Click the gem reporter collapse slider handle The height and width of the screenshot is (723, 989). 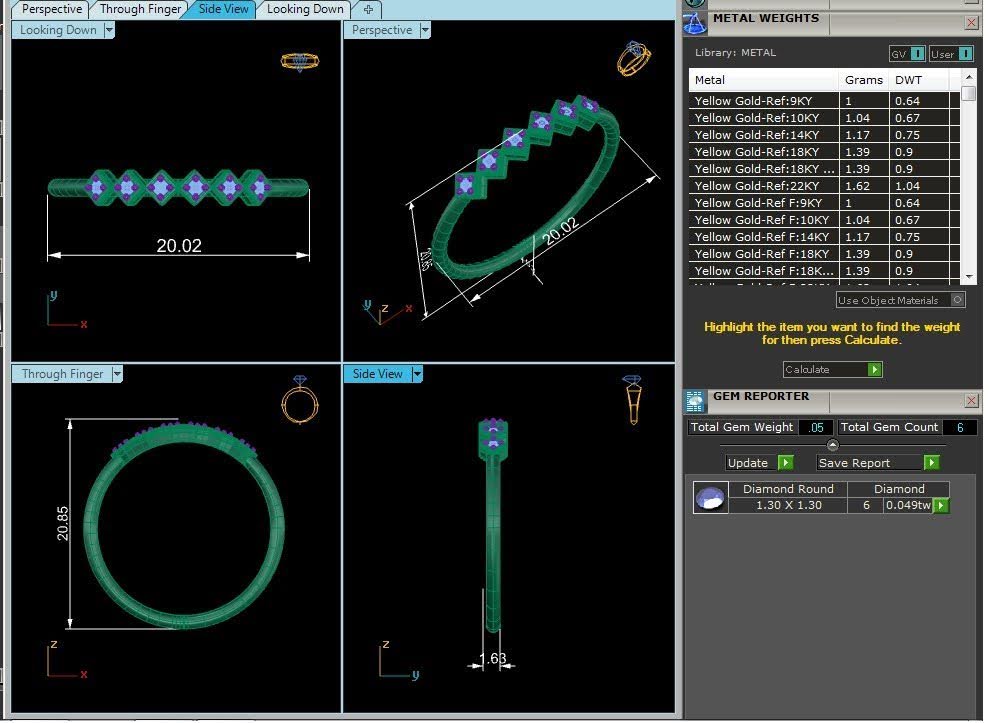833,445
